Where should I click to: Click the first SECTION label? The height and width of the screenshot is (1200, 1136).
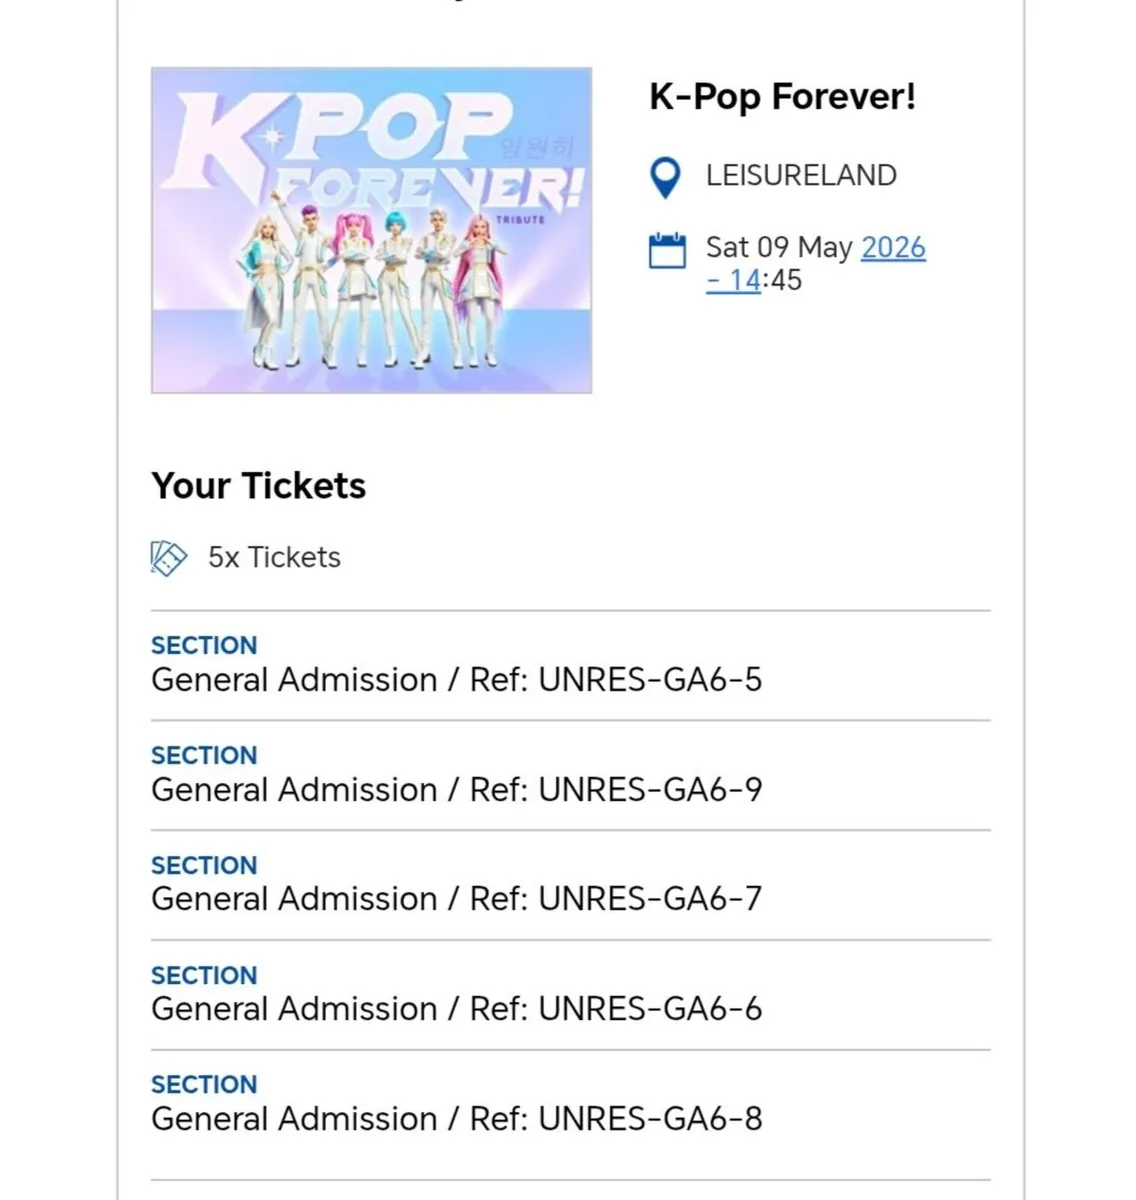[x=204, y=646]
